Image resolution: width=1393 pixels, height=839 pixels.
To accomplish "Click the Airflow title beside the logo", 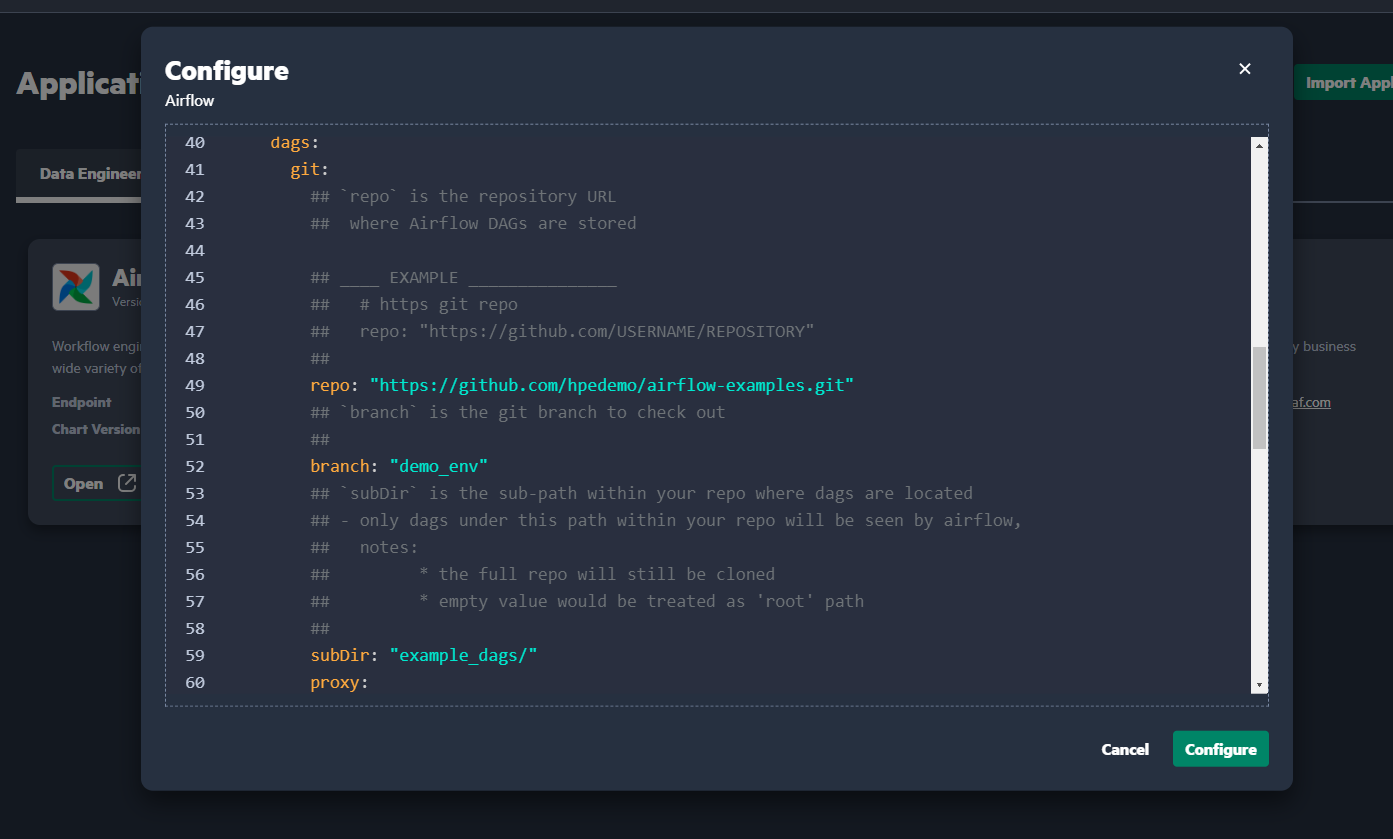I will (136, 276).
